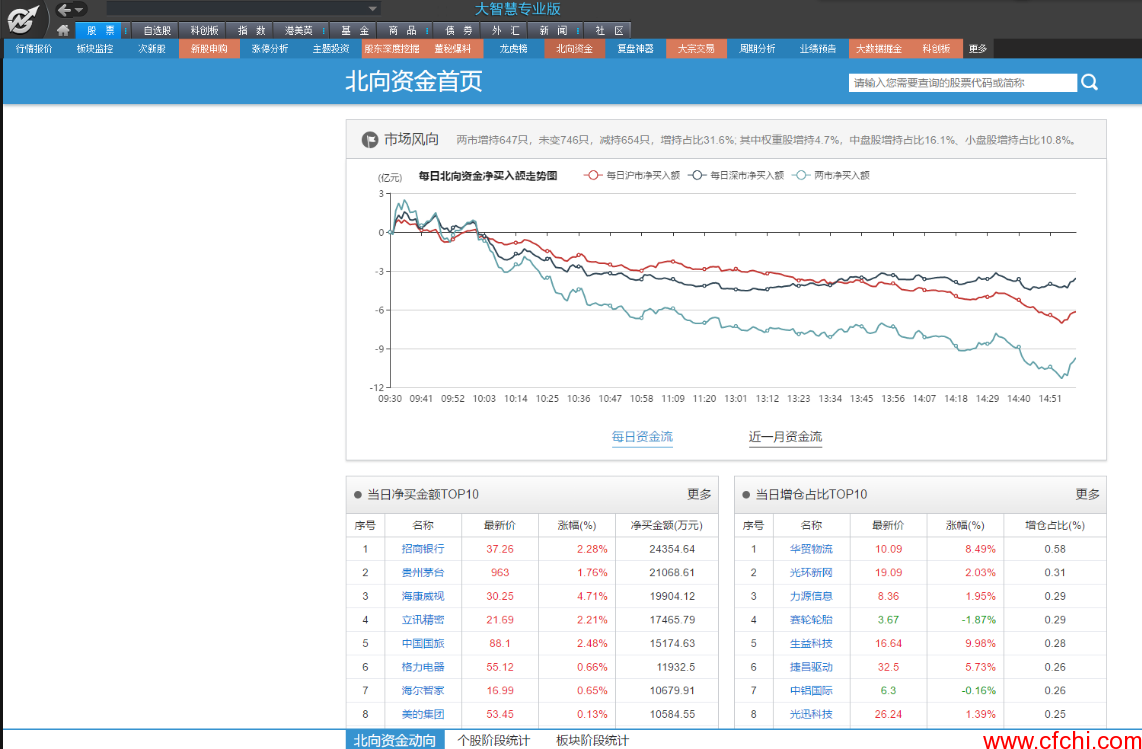Viewport: 1142px width, 749px height.
Task: Open submenu dots beside 港美英 tab
Action: pyautogui.click(x=323, y=31)
